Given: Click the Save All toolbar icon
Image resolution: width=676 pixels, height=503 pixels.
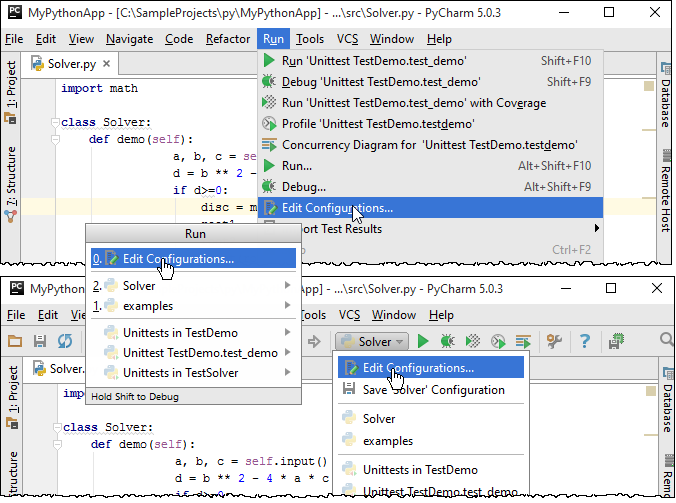Looking at the screenshot, I should pyautogui.click(x=40, y=342).
